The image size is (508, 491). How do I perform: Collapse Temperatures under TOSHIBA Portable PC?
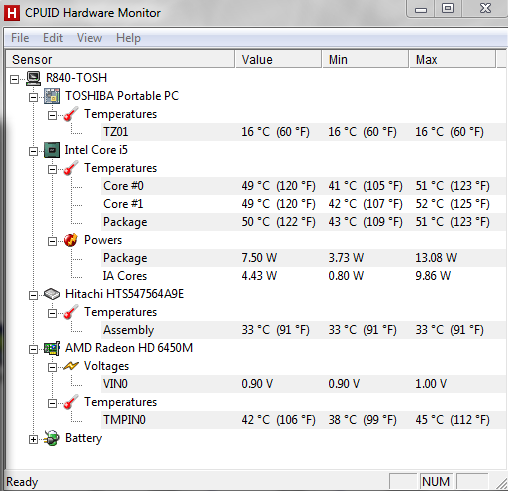52,115
